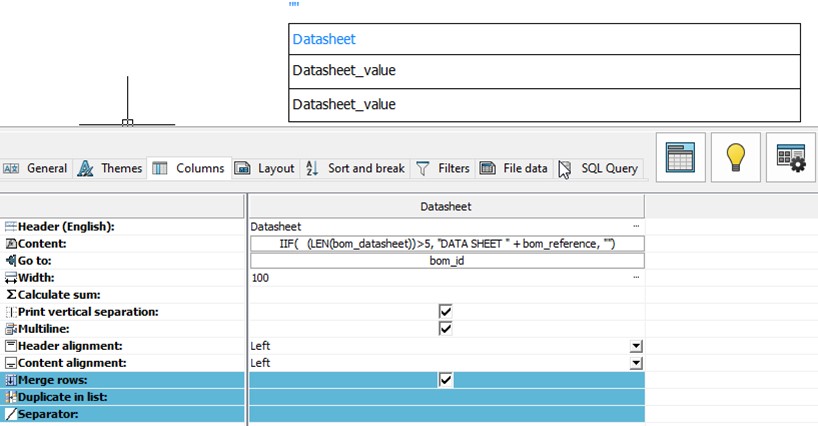Expand the Header alignment dropdown
The image size is (818, 426).
[635, 346]
